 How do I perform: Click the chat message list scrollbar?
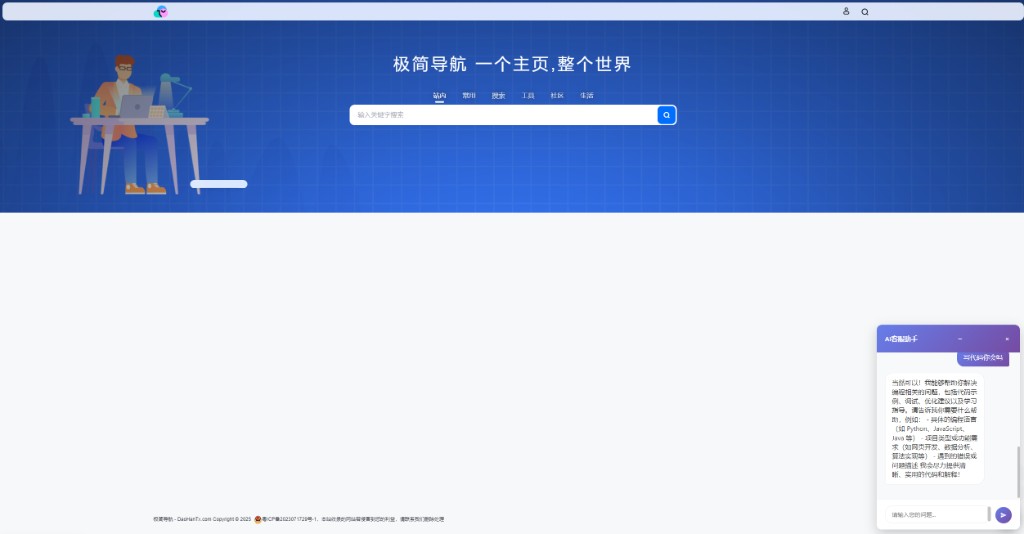coord(1017,470)
